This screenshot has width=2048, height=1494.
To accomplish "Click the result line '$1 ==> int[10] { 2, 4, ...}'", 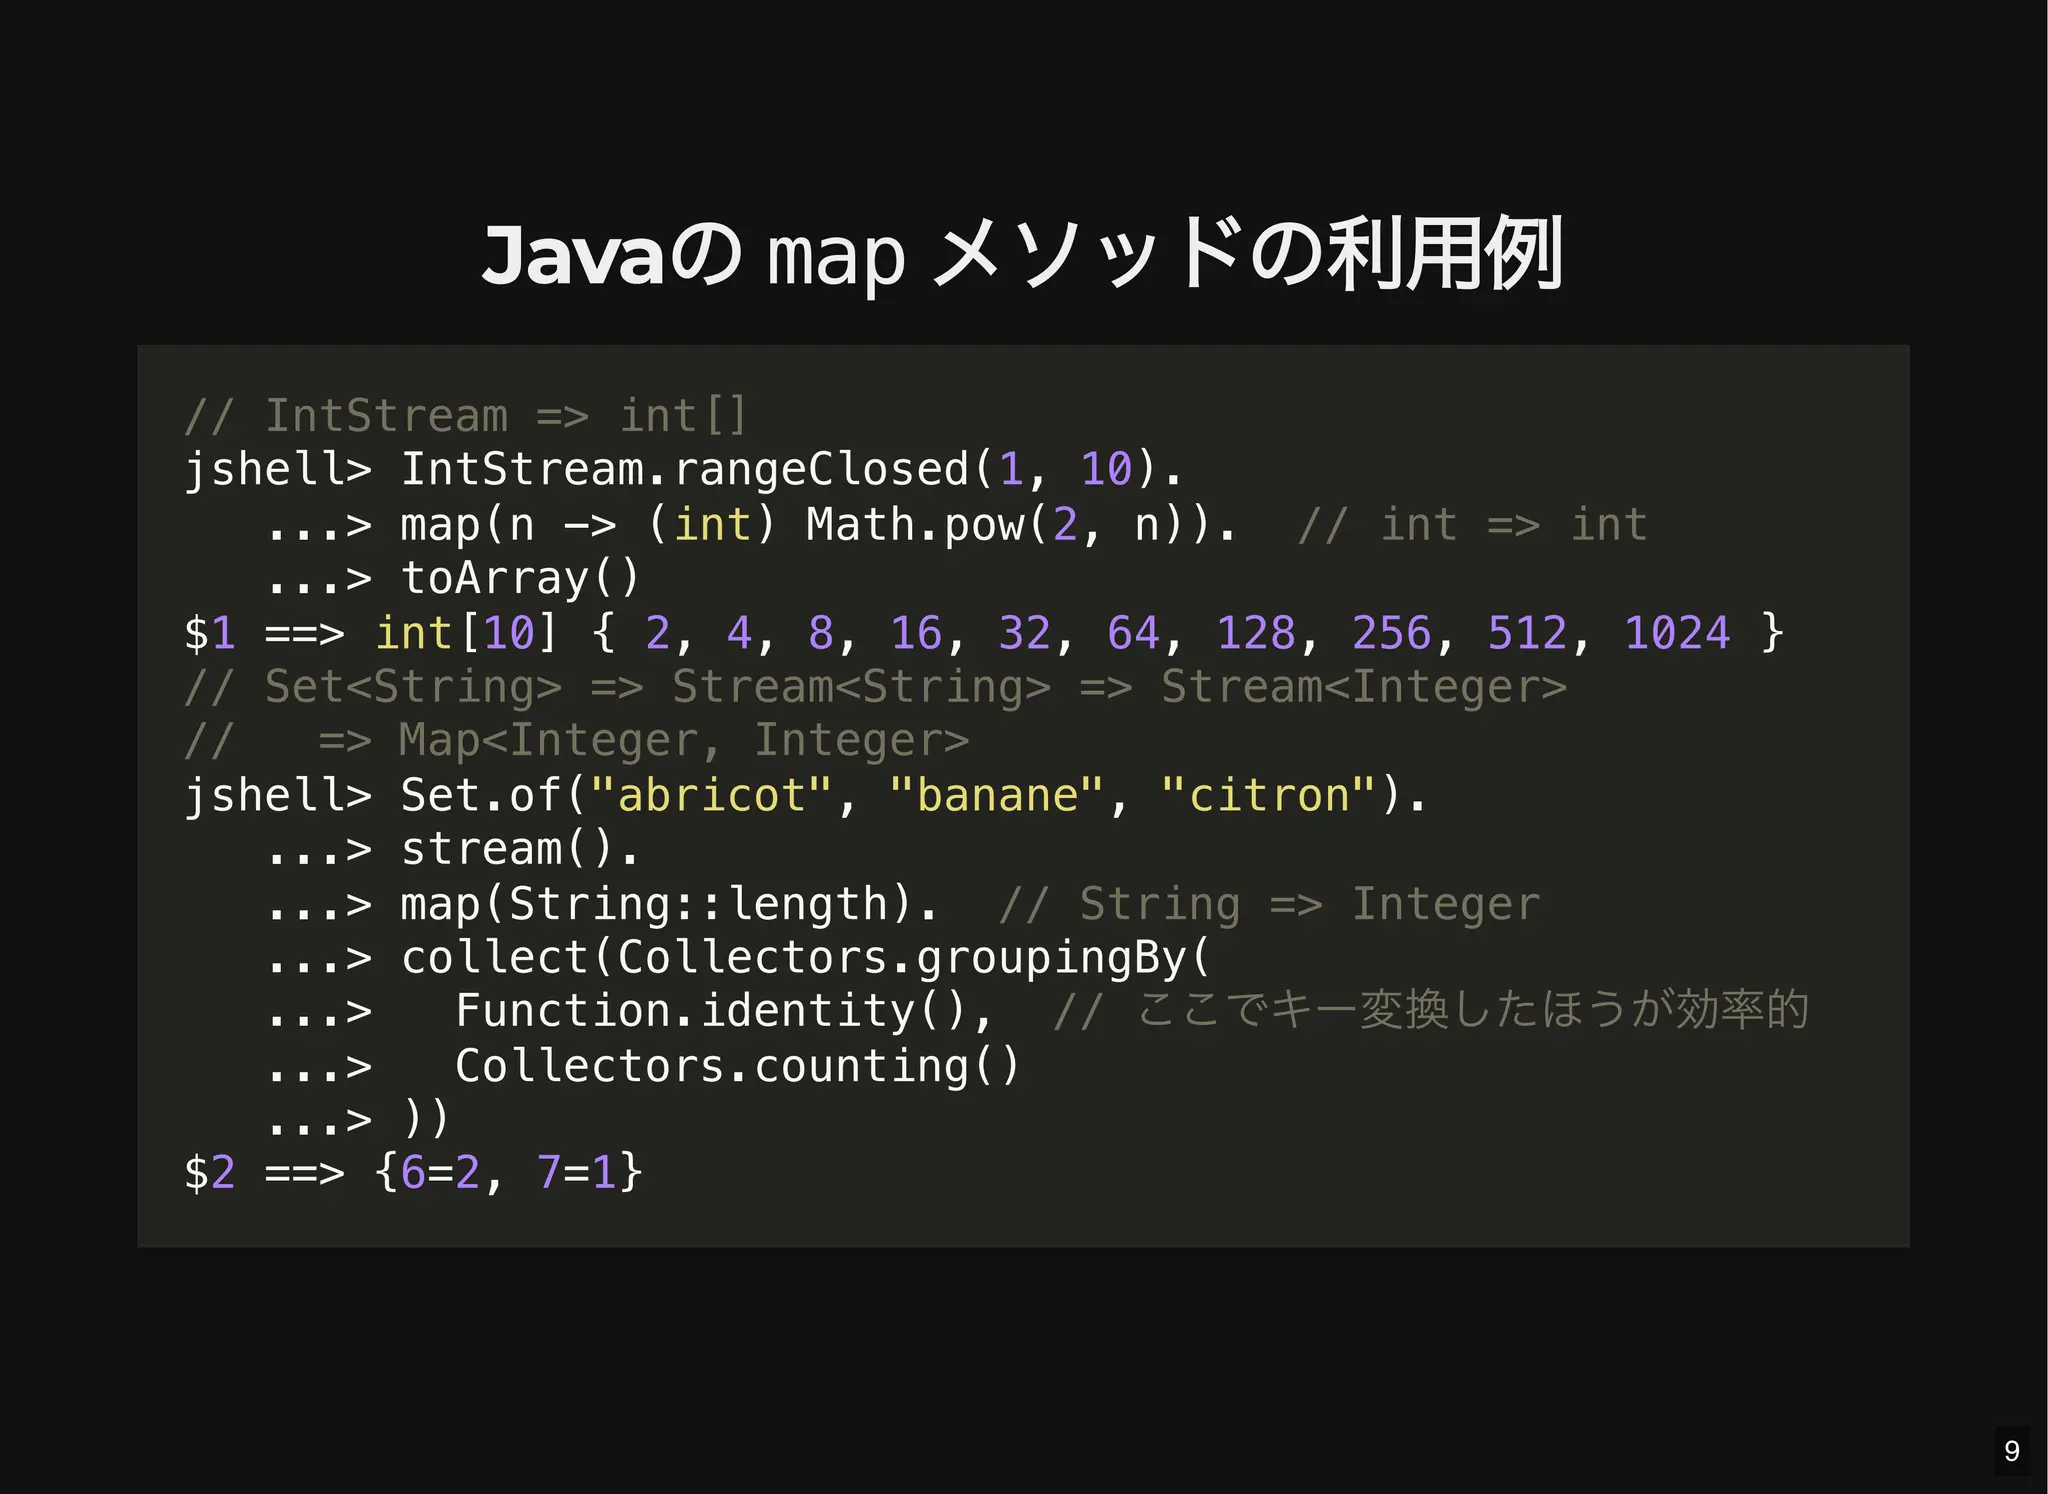I will tap(984, 633).
